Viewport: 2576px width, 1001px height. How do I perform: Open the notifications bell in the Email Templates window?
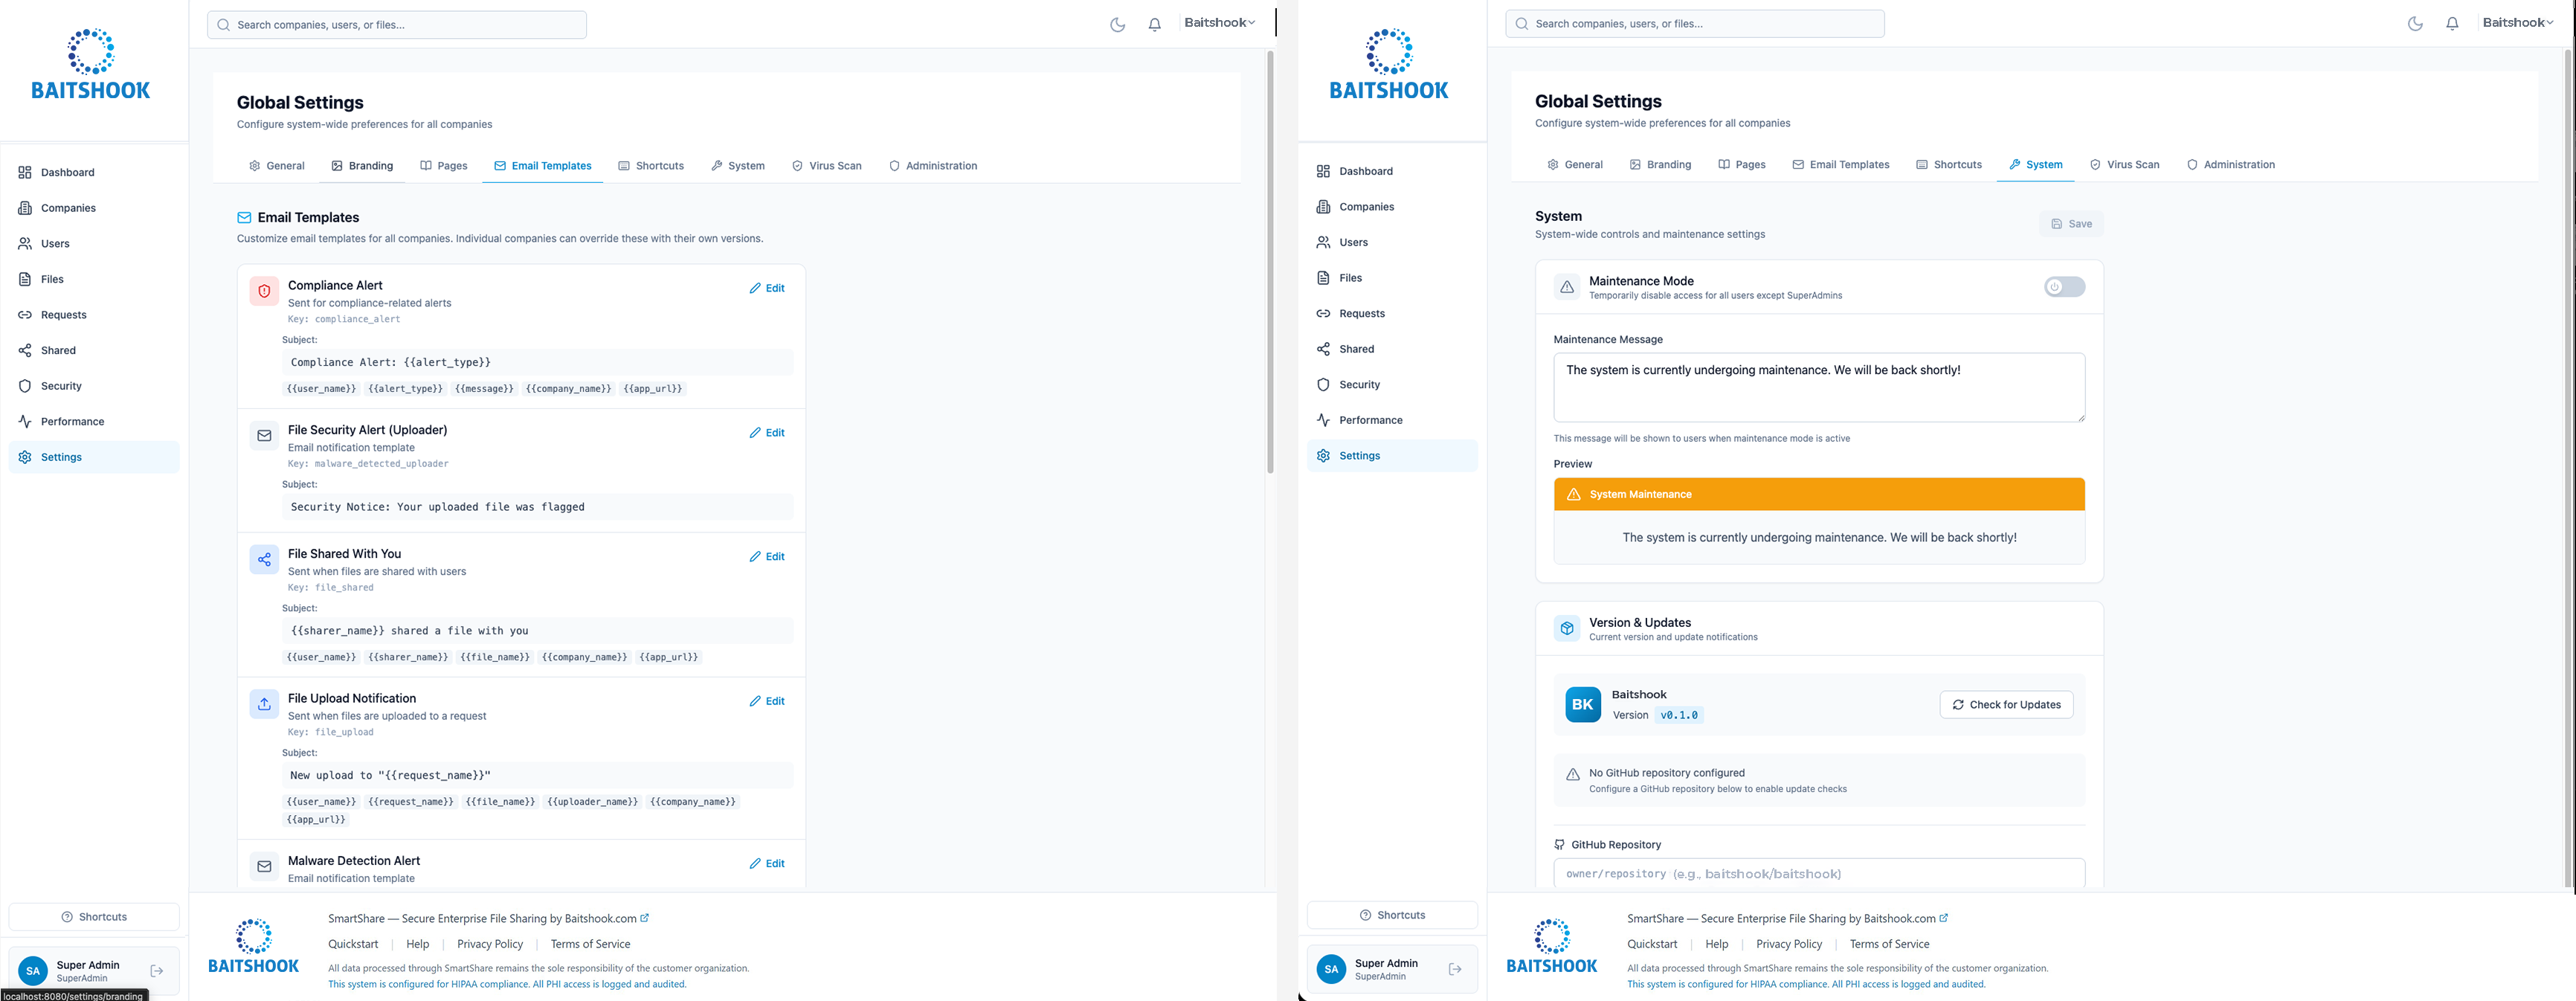1154,25
